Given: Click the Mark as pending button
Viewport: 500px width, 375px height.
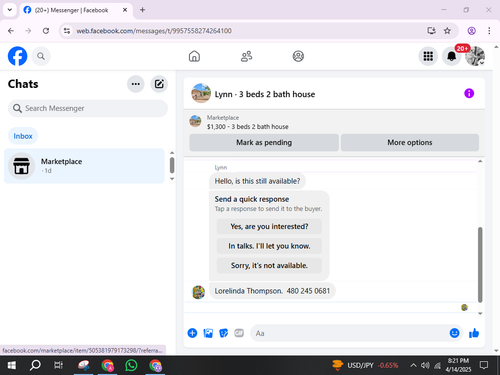Looking at the screenshot, I should point(264,143).
